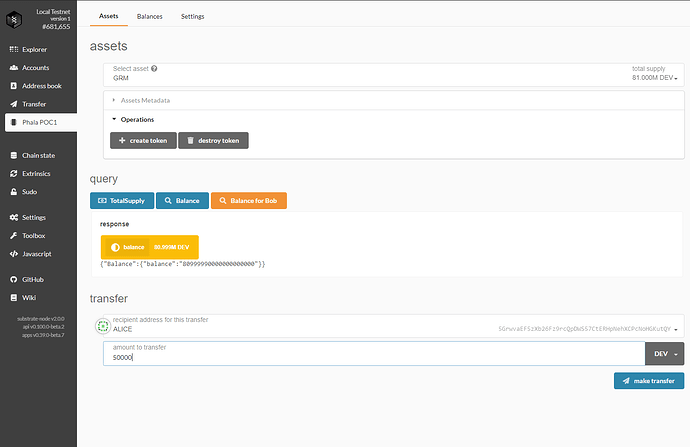Screen dimensions: 690x447
Task: Click the Wiki book icon
Action: point(14,298)
